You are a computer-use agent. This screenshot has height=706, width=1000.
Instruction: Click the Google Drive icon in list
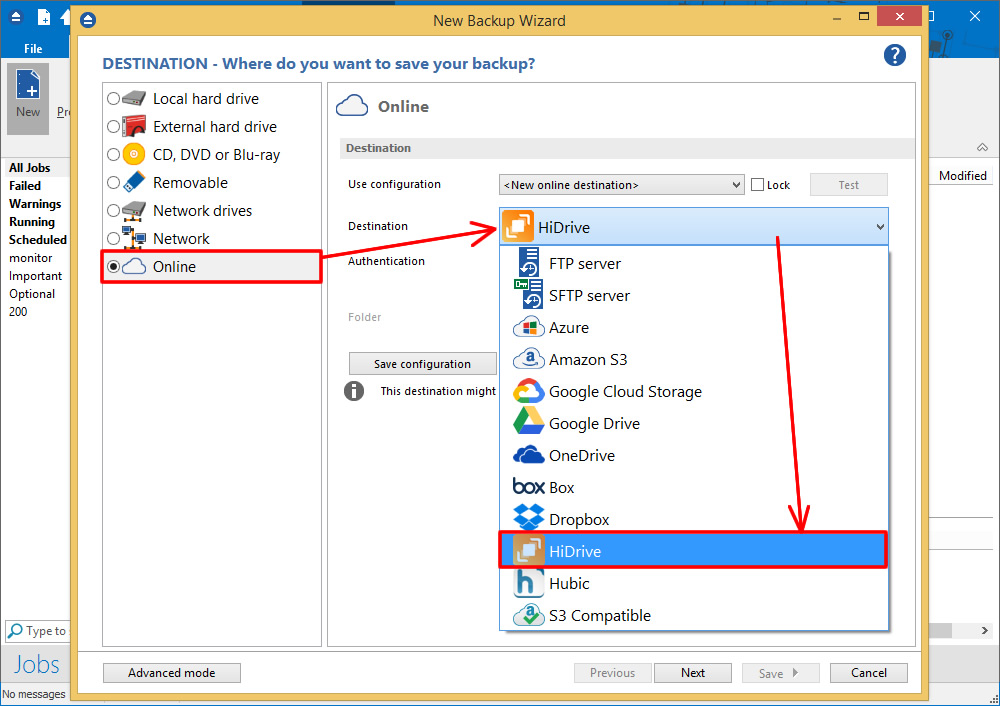pos(528,423)
